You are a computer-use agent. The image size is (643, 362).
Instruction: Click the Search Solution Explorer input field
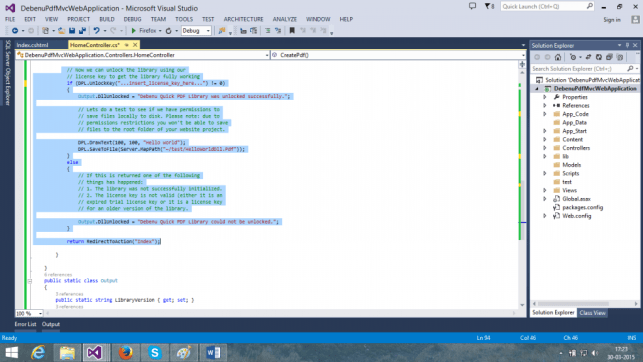579,69
